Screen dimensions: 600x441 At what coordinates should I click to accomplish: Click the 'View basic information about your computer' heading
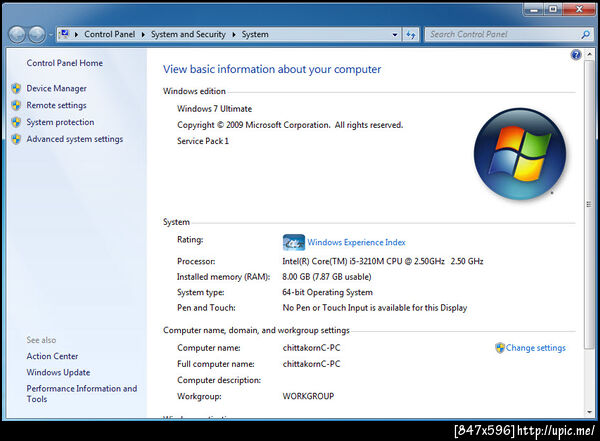pyautogui.click(x=272, y=69)
